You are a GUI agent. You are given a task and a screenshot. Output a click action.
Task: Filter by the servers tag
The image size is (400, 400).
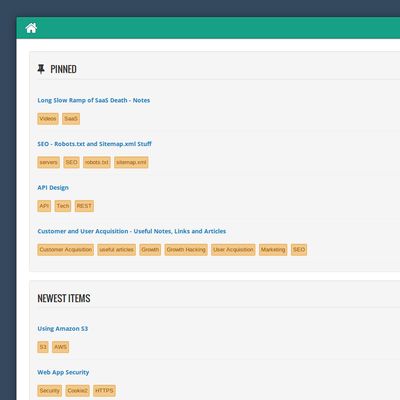coord(49,162)
